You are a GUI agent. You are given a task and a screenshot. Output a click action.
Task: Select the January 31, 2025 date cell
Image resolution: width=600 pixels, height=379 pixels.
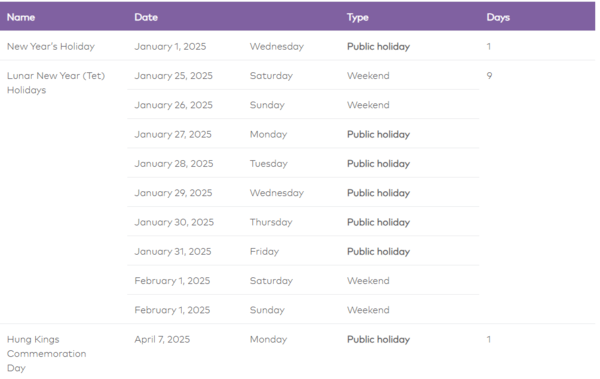[x=173, y=252]
